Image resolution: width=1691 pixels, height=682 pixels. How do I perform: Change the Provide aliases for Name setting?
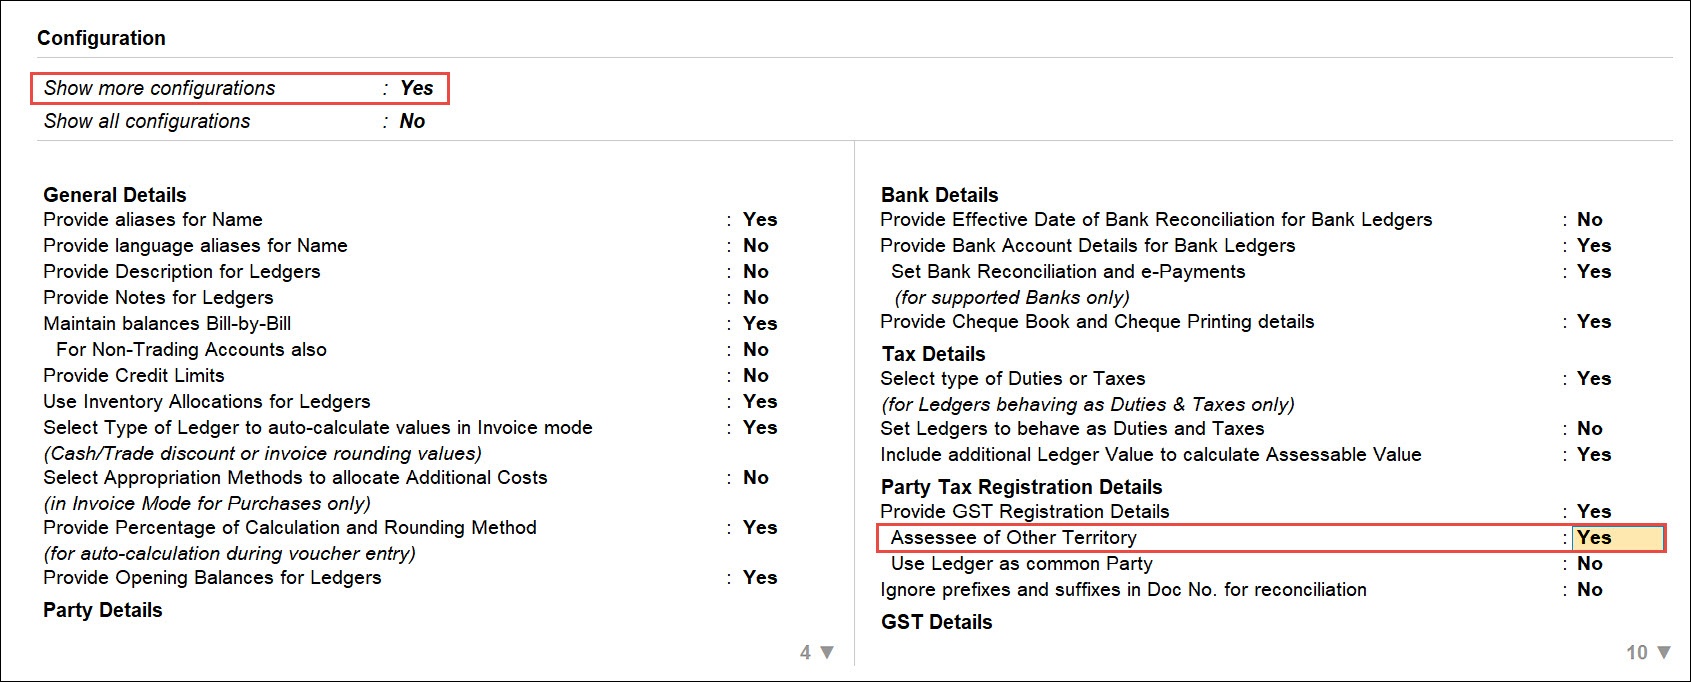[x=760, y=219]
